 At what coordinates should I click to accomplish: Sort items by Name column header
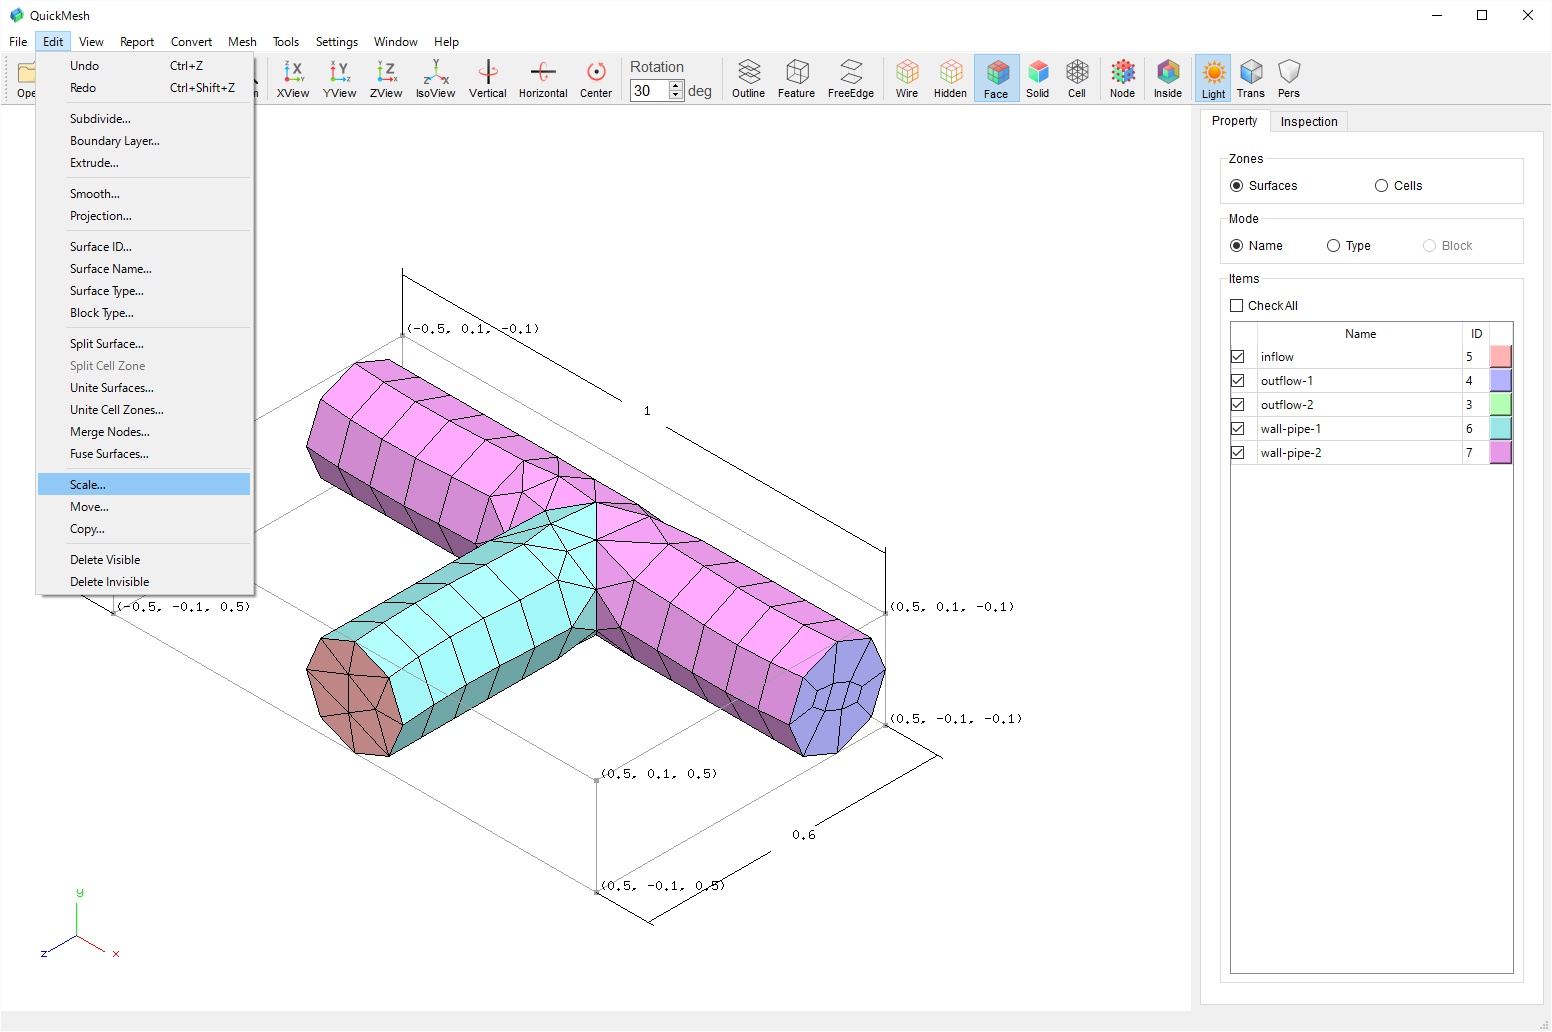pyautogui.click(x=1360, y=334)
